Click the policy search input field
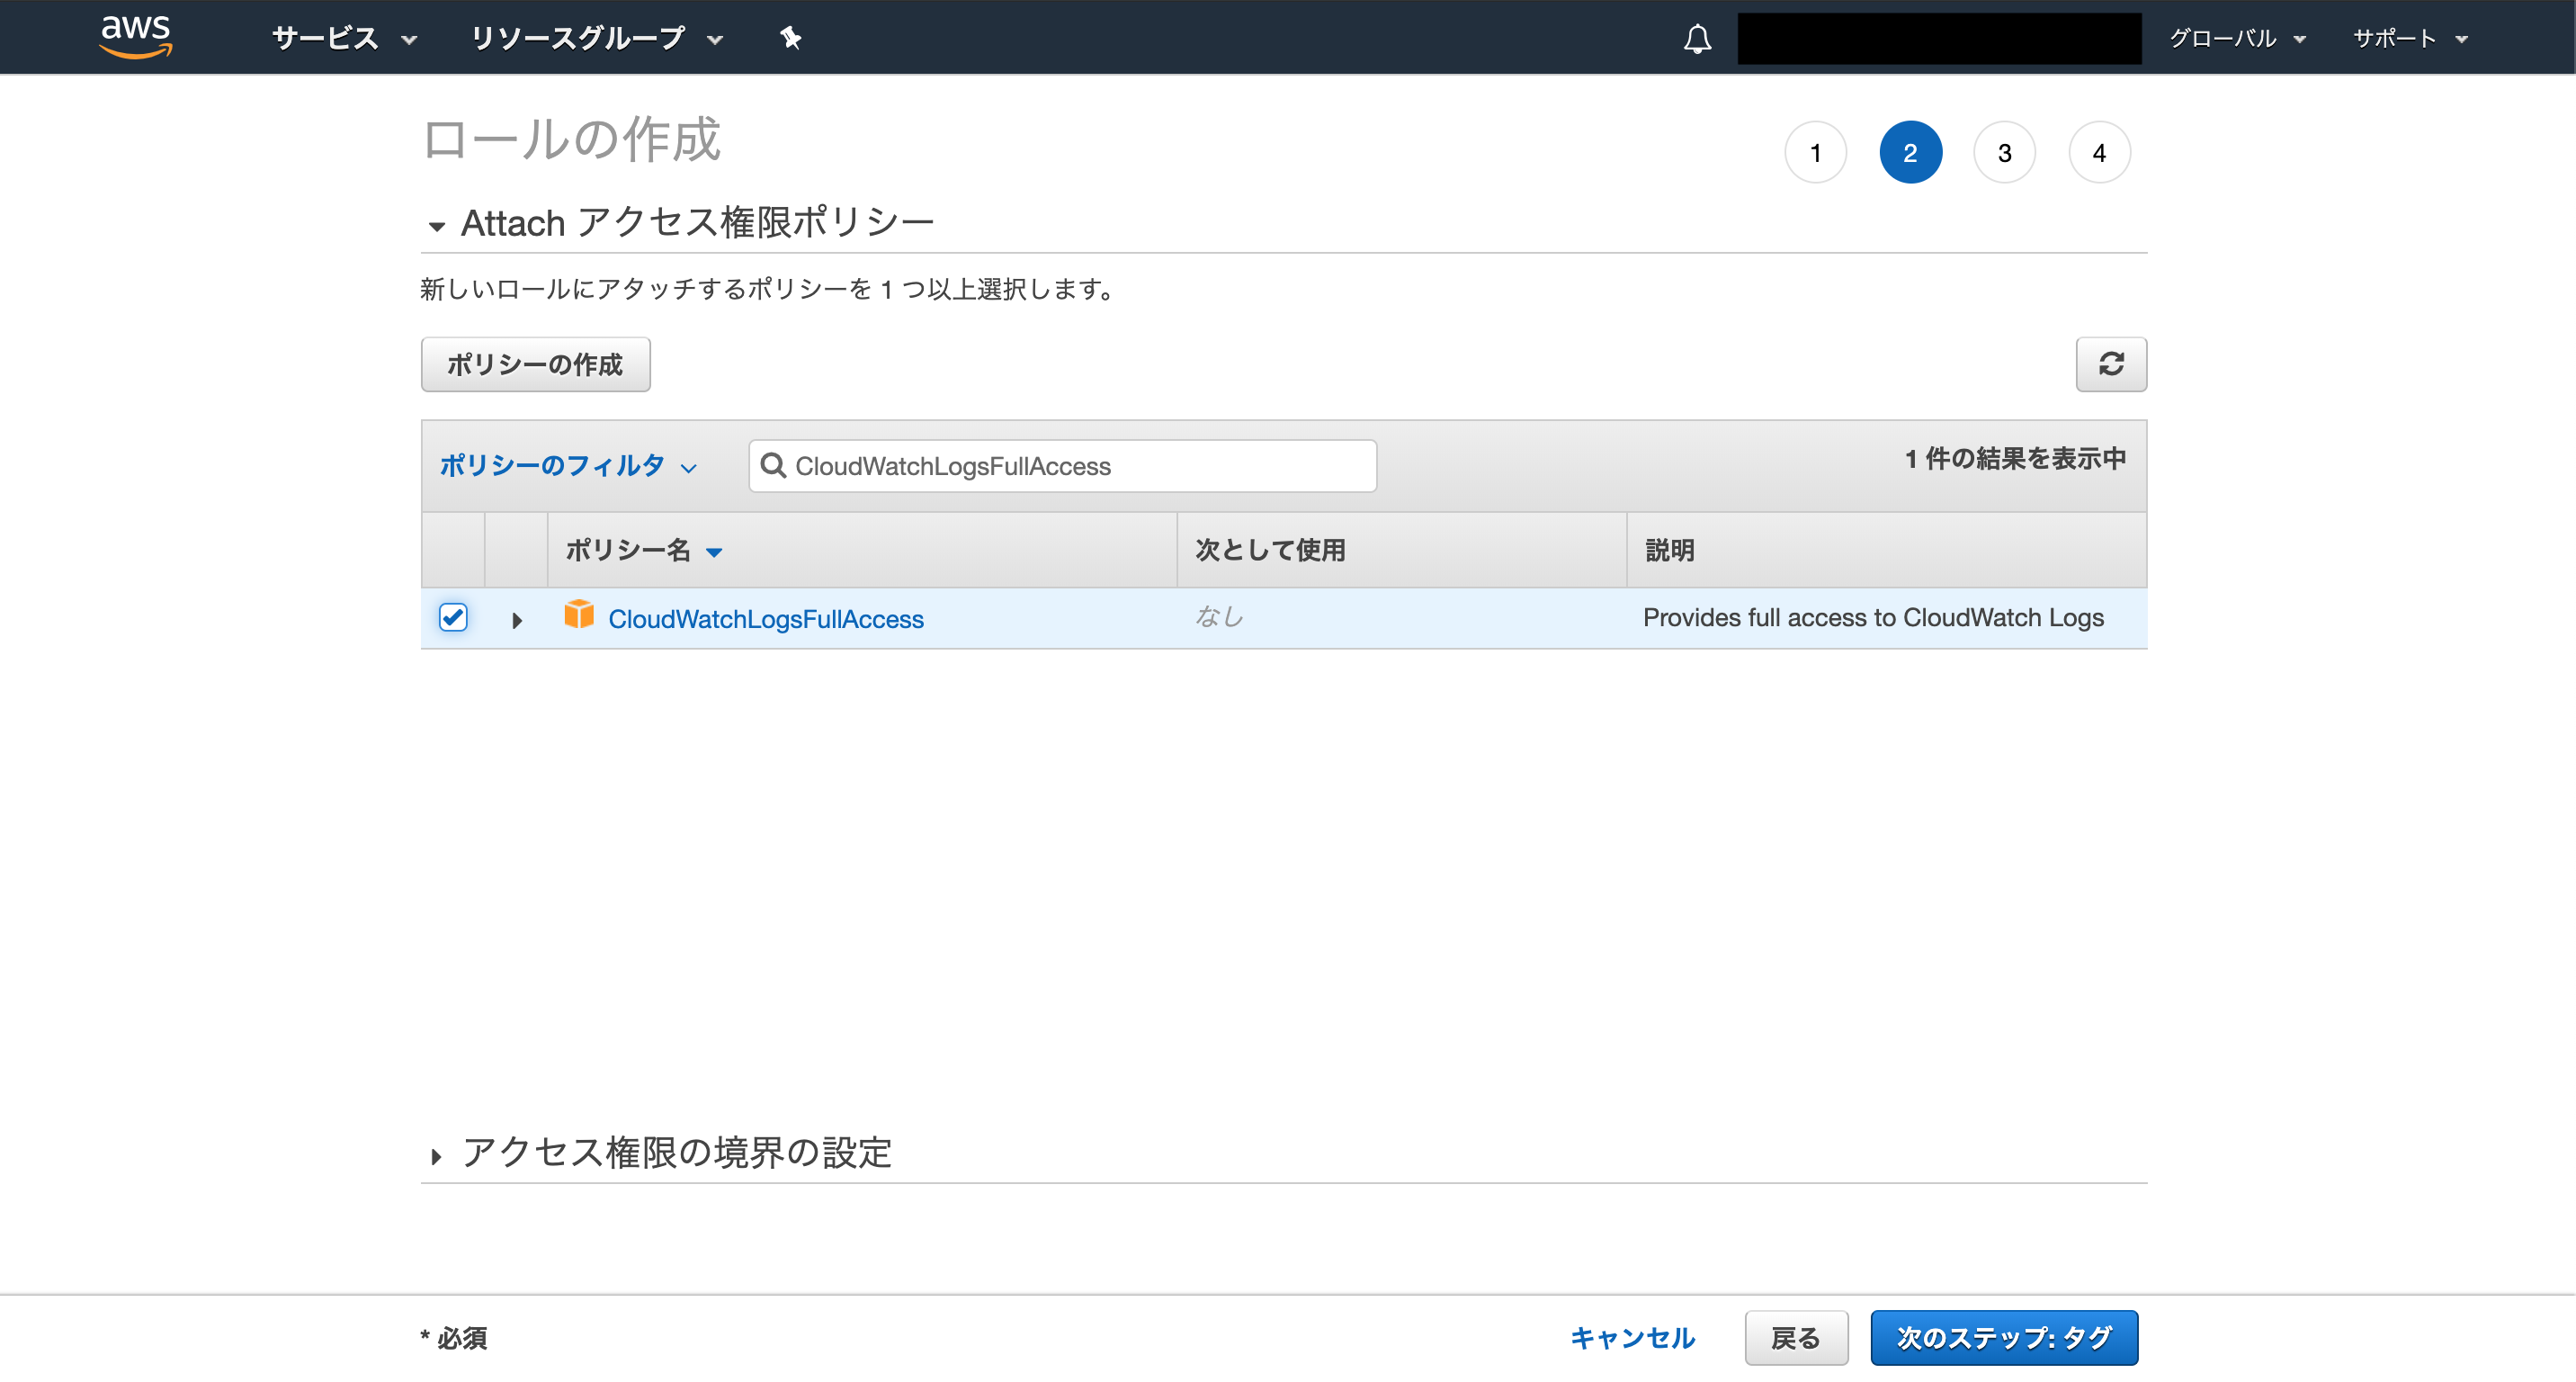The width and height of the screenshot is (2576, 1382). tap(1062, 465)
